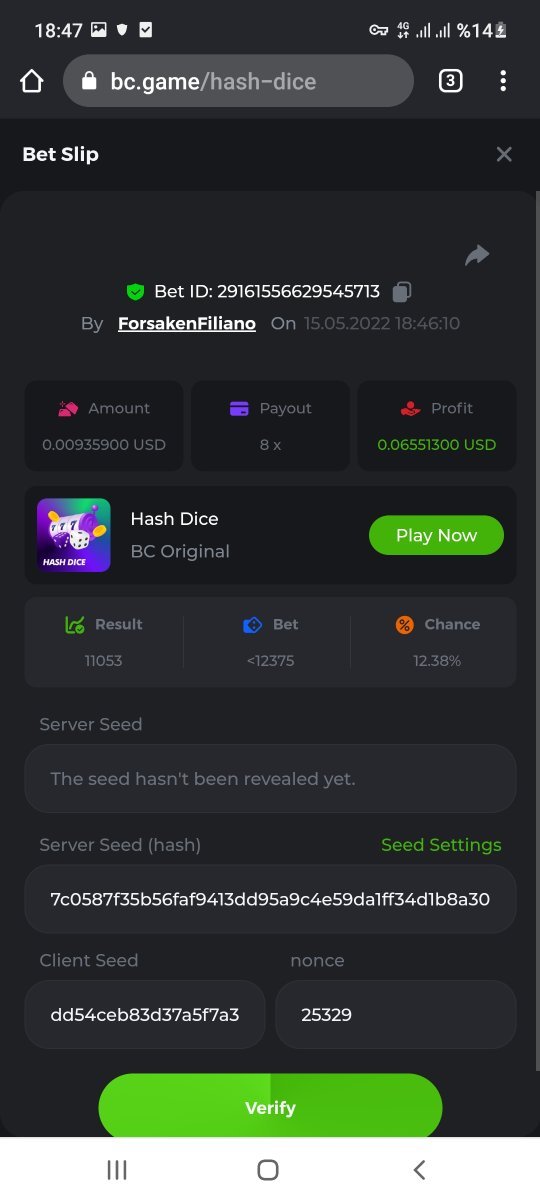Tap the Android recent apps button
540x1200 pixels.
click(117, 1169)
